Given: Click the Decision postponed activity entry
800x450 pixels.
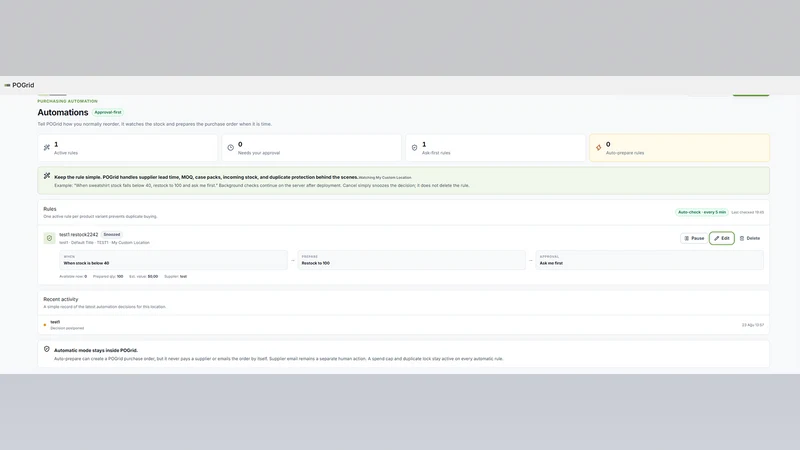Looking at the screenshot, I should [67, 328].
